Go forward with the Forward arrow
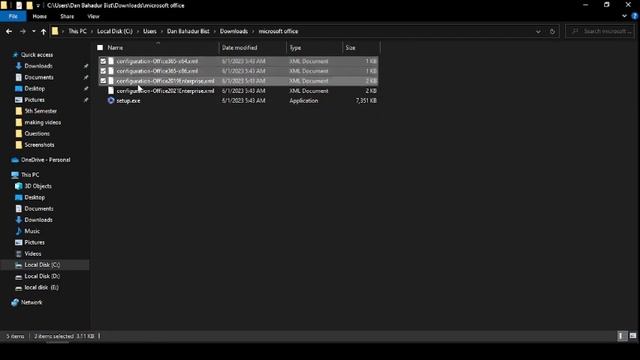The height and width of the screenshot is (360, 640). pos(23,31)
